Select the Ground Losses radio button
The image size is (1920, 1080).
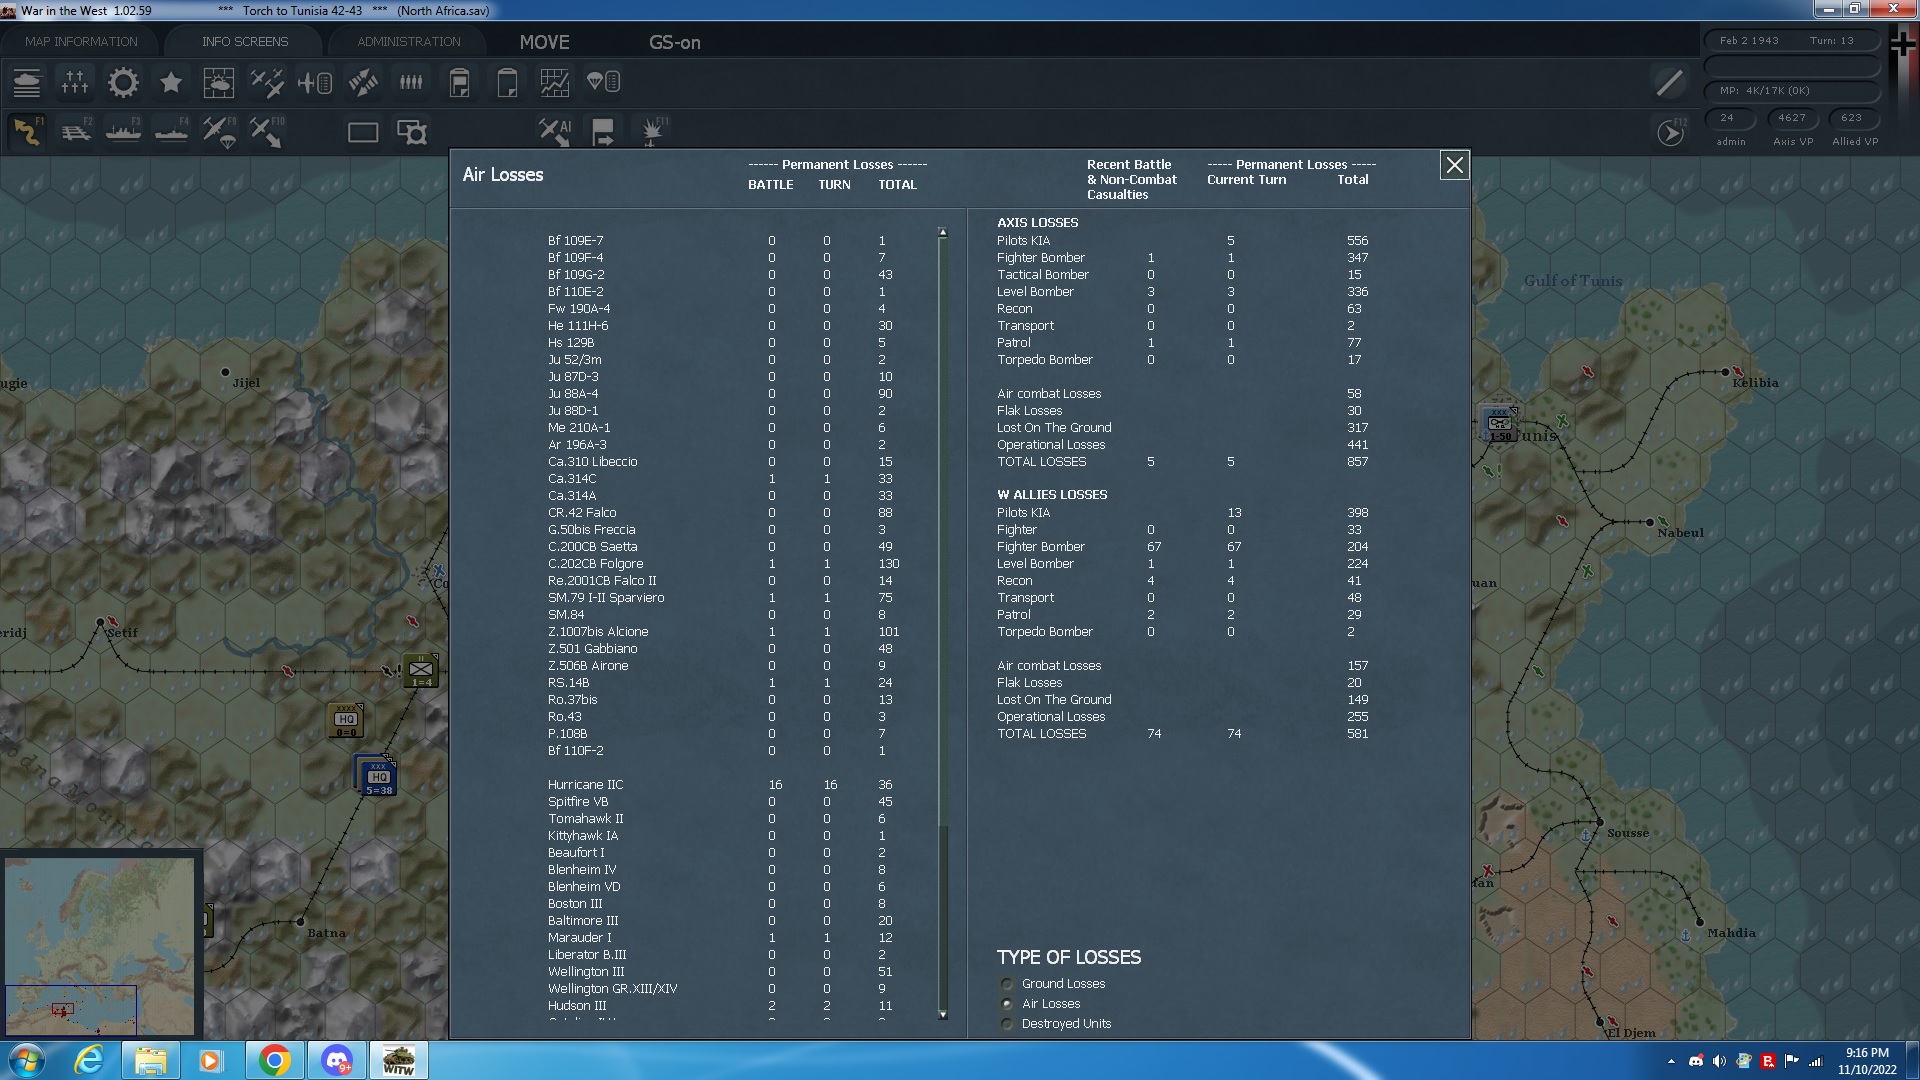(1006, 984)
